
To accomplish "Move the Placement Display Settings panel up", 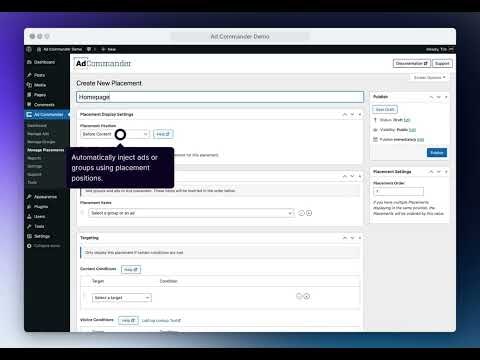I will click(345, 114).
